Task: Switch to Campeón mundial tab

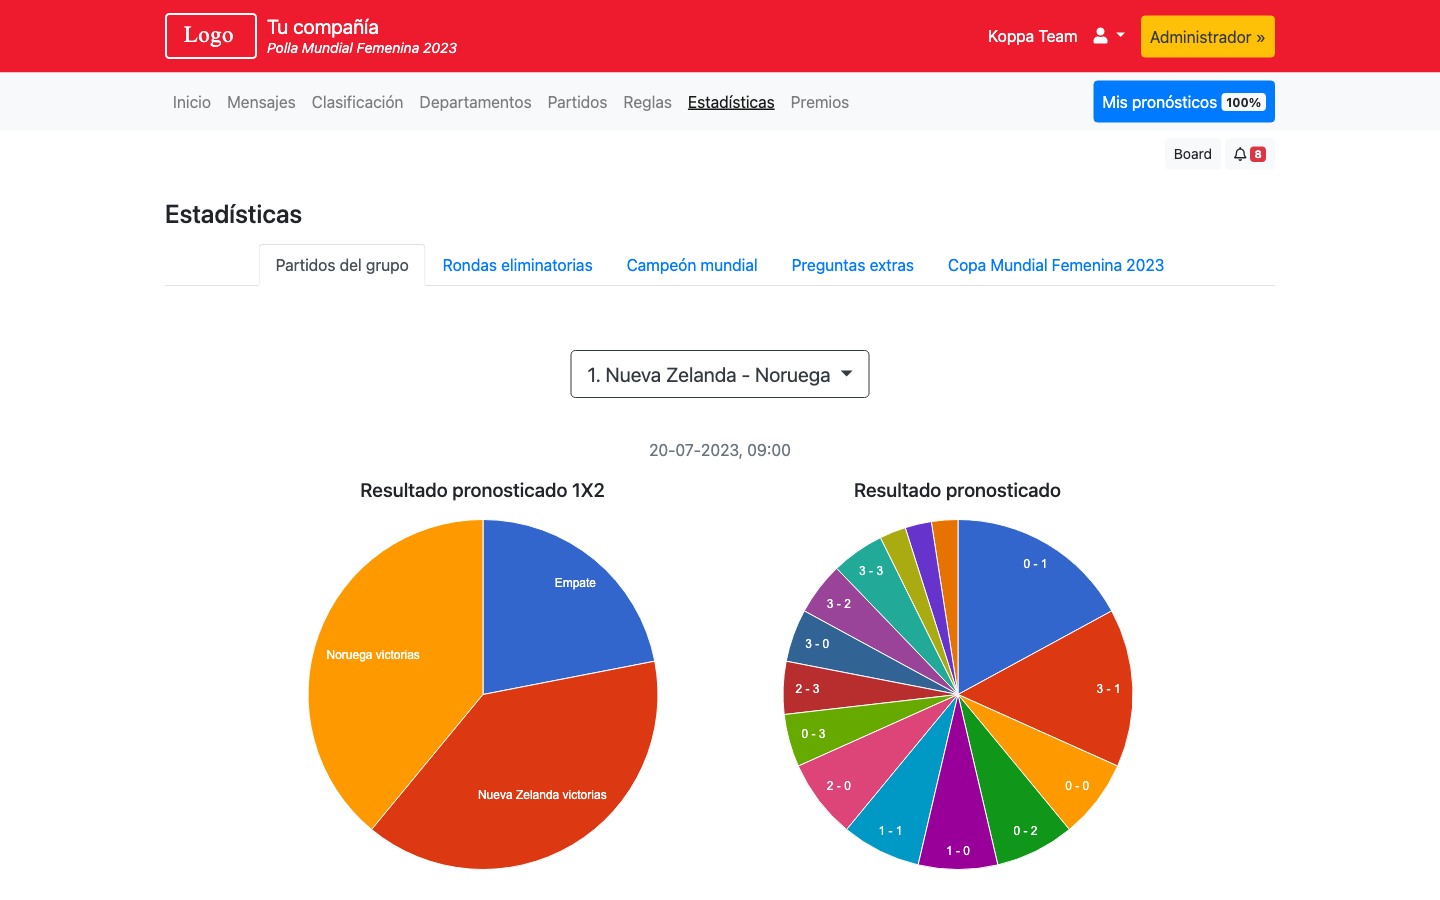Action: [x=692, y=265]
